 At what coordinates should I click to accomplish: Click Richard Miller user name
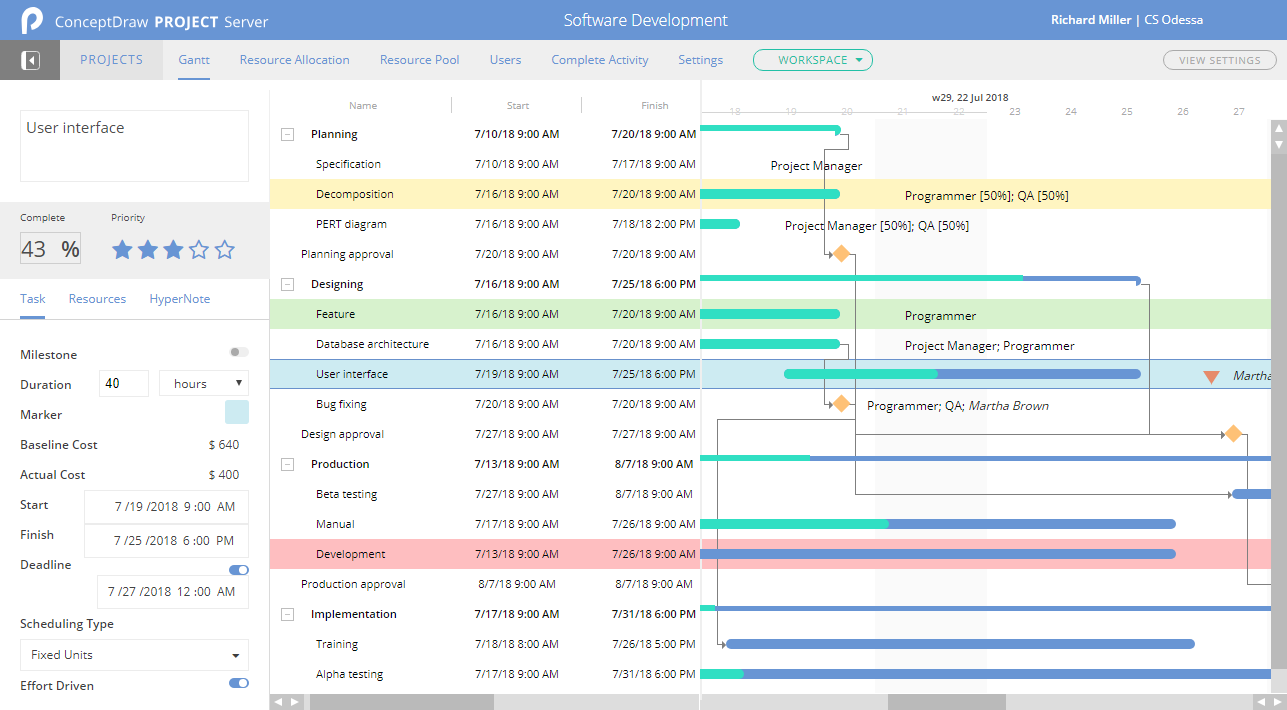1091,20
